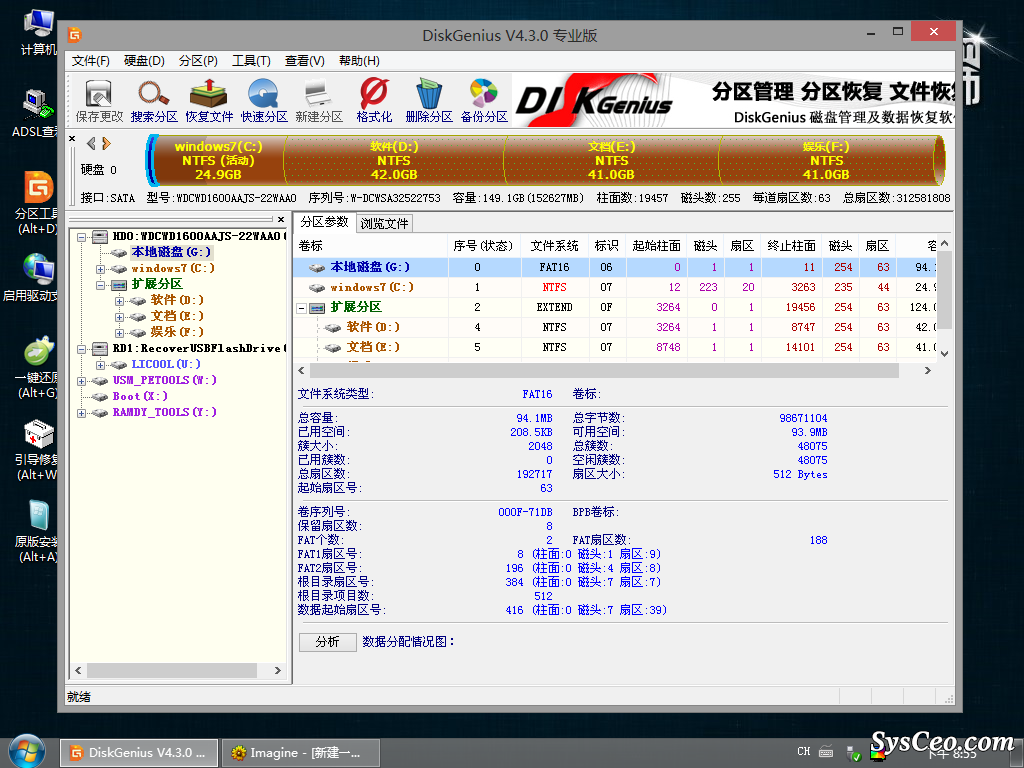1024x768 pixels.
Task: Click the 文件系统 column header
Action: click(x=554, y=246)
